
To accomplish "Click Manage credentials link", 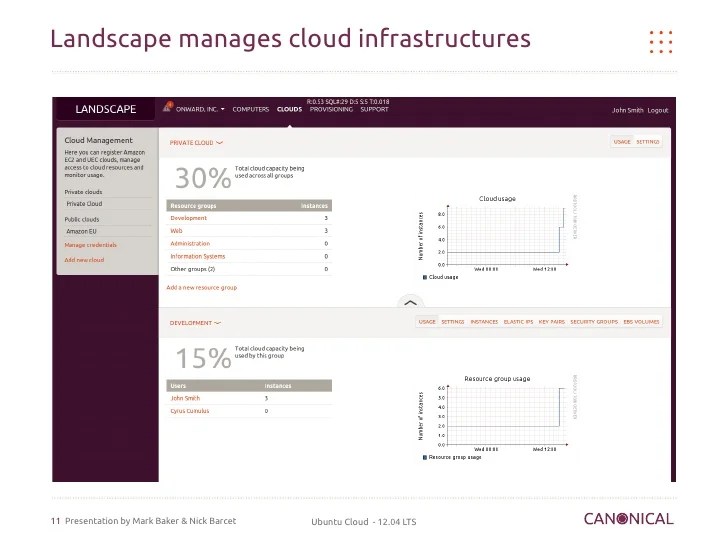I will click(x=91, y=245).
